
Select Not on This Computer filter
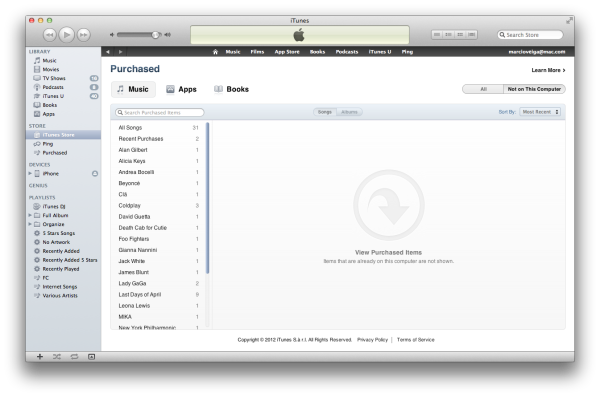tap(534, 89)
